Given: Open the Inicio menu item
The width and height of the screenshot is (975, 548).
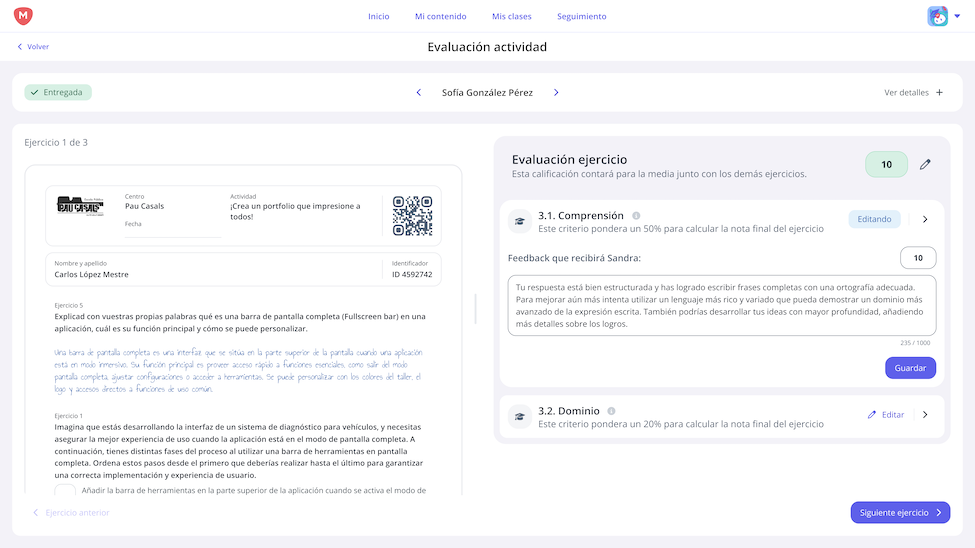Looking at the screenshot, I should 378,16.
